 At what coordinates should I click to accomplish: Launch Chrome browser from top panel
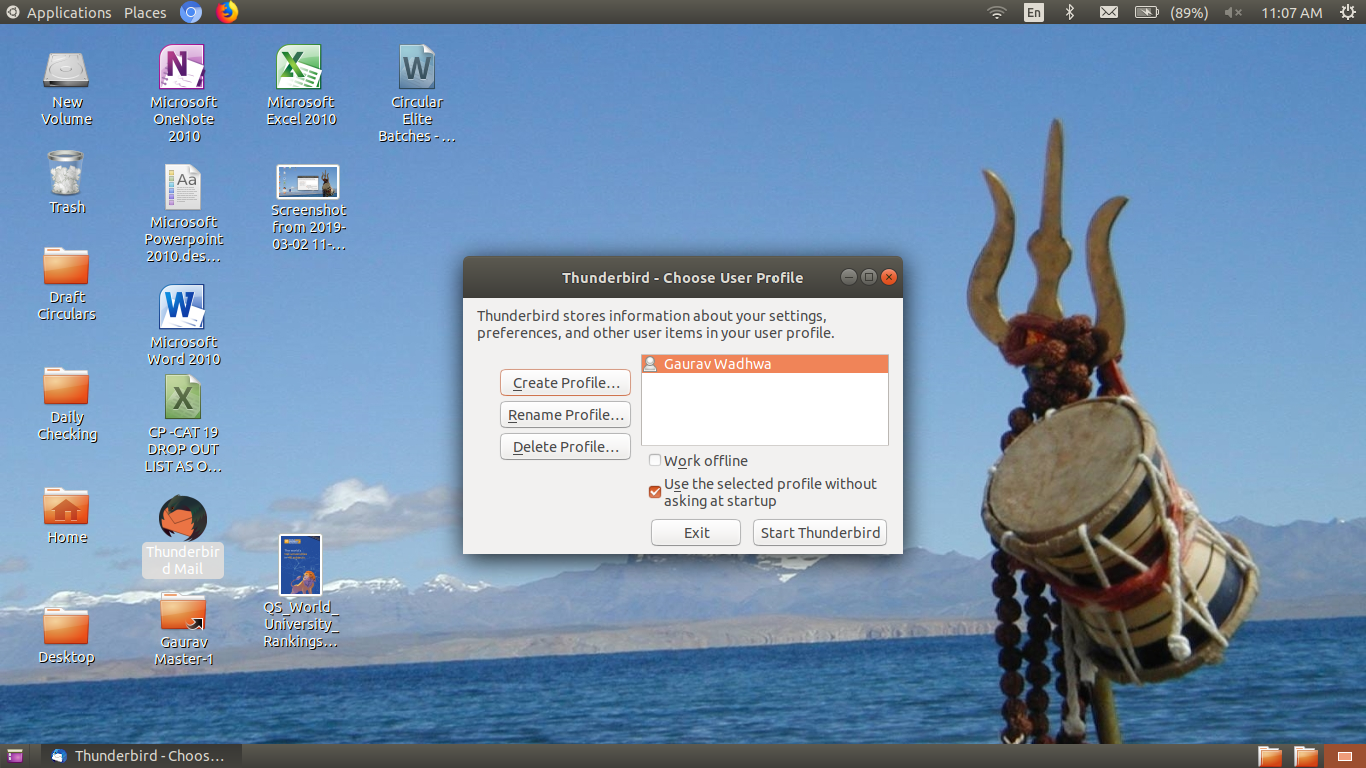click(191, 12)
